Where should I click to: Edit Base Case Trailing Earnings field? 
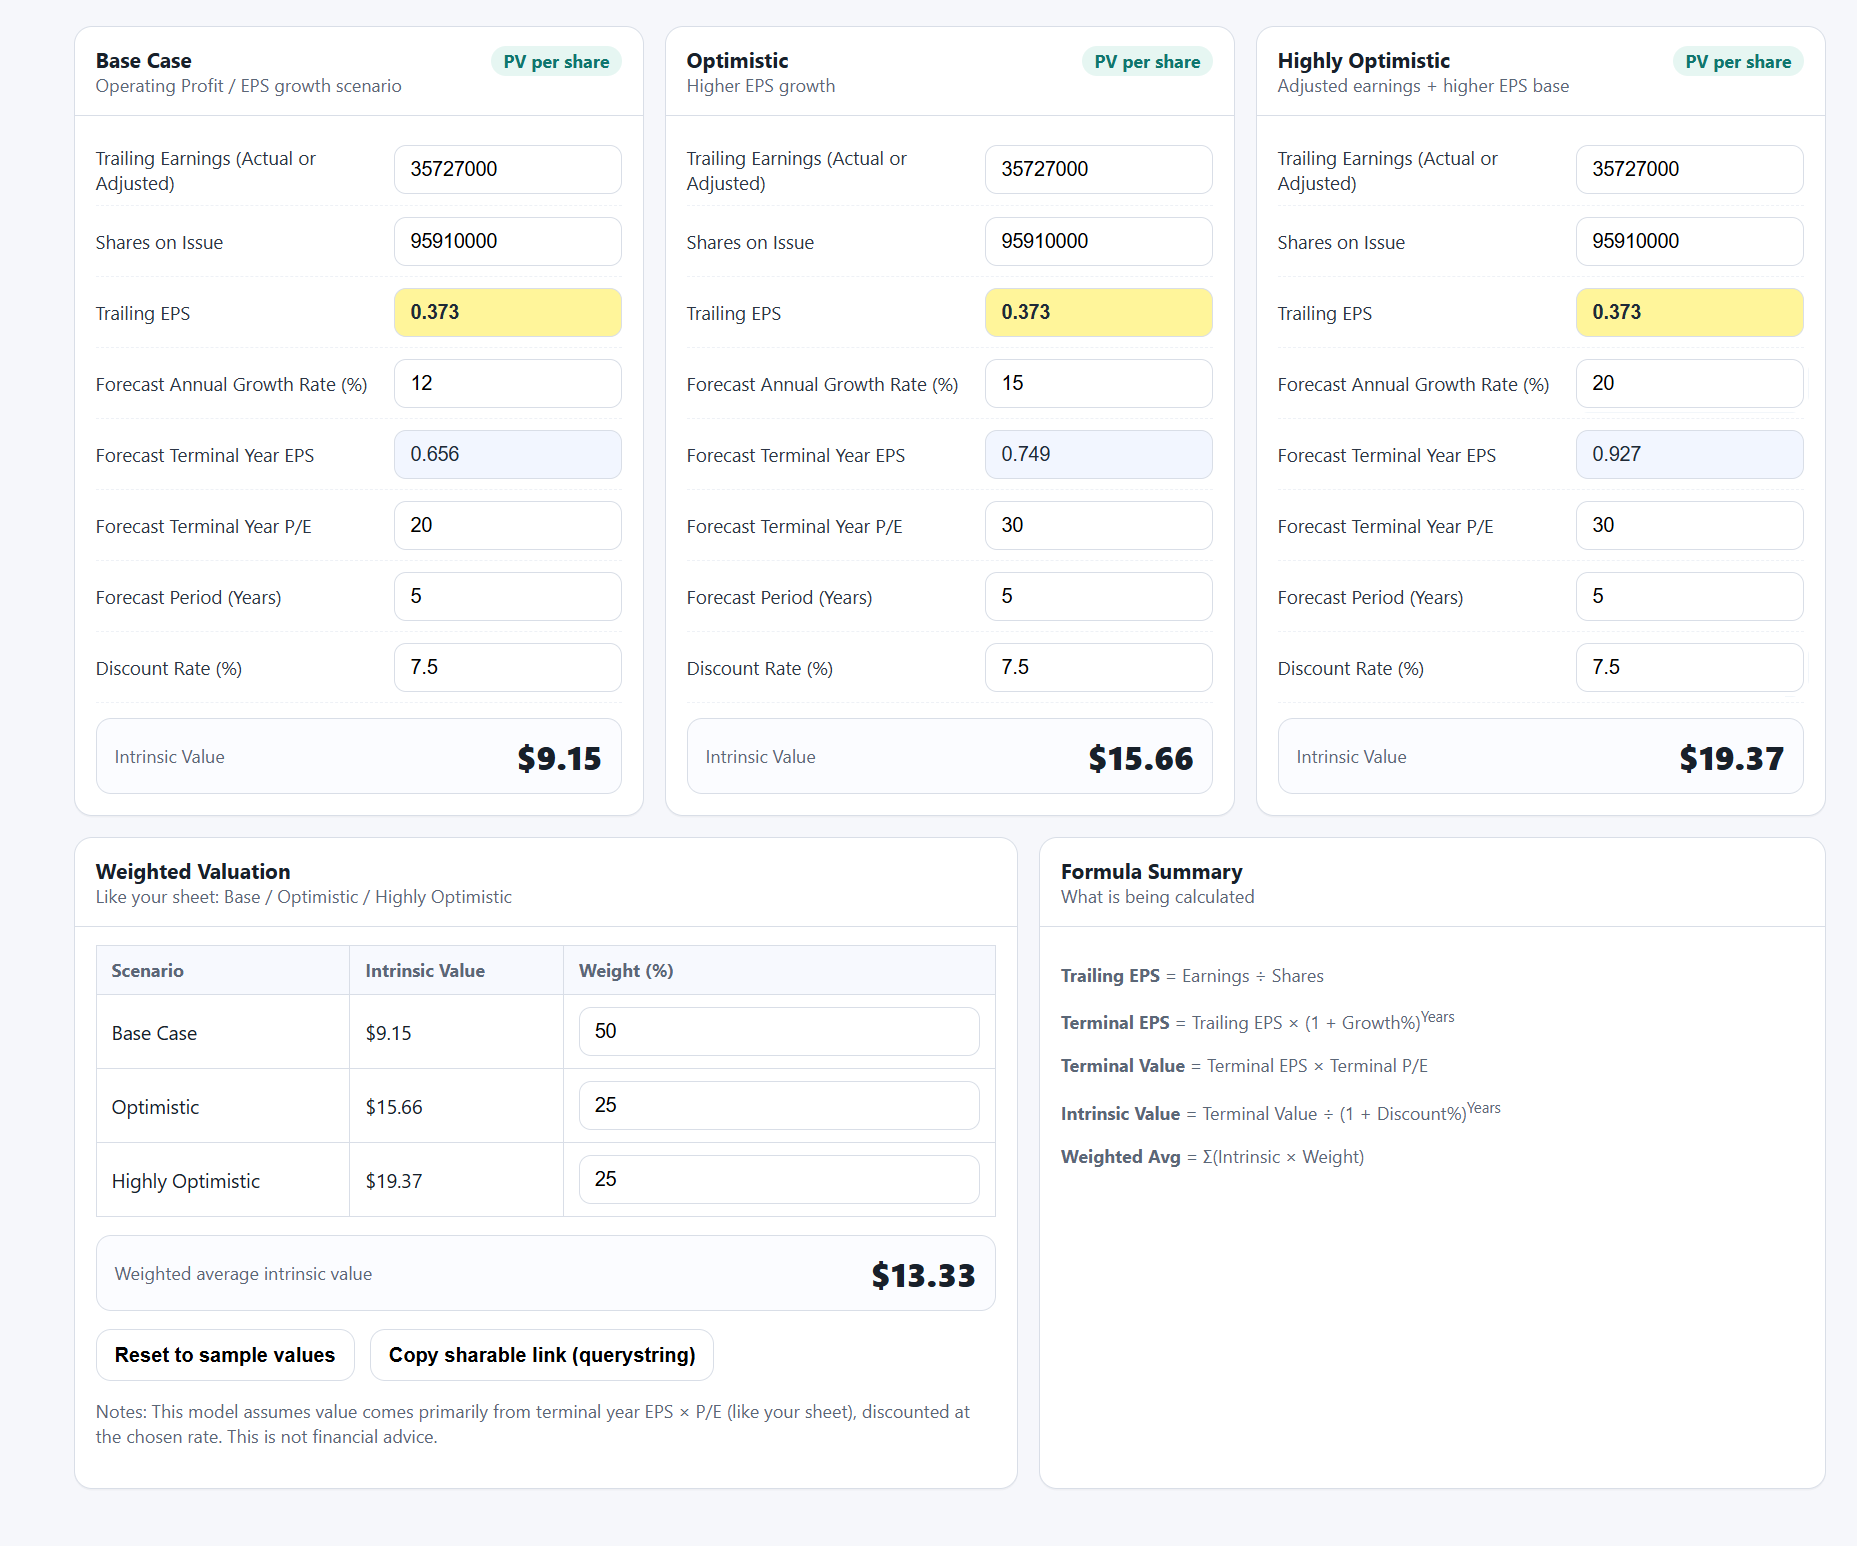pos(507,170)
